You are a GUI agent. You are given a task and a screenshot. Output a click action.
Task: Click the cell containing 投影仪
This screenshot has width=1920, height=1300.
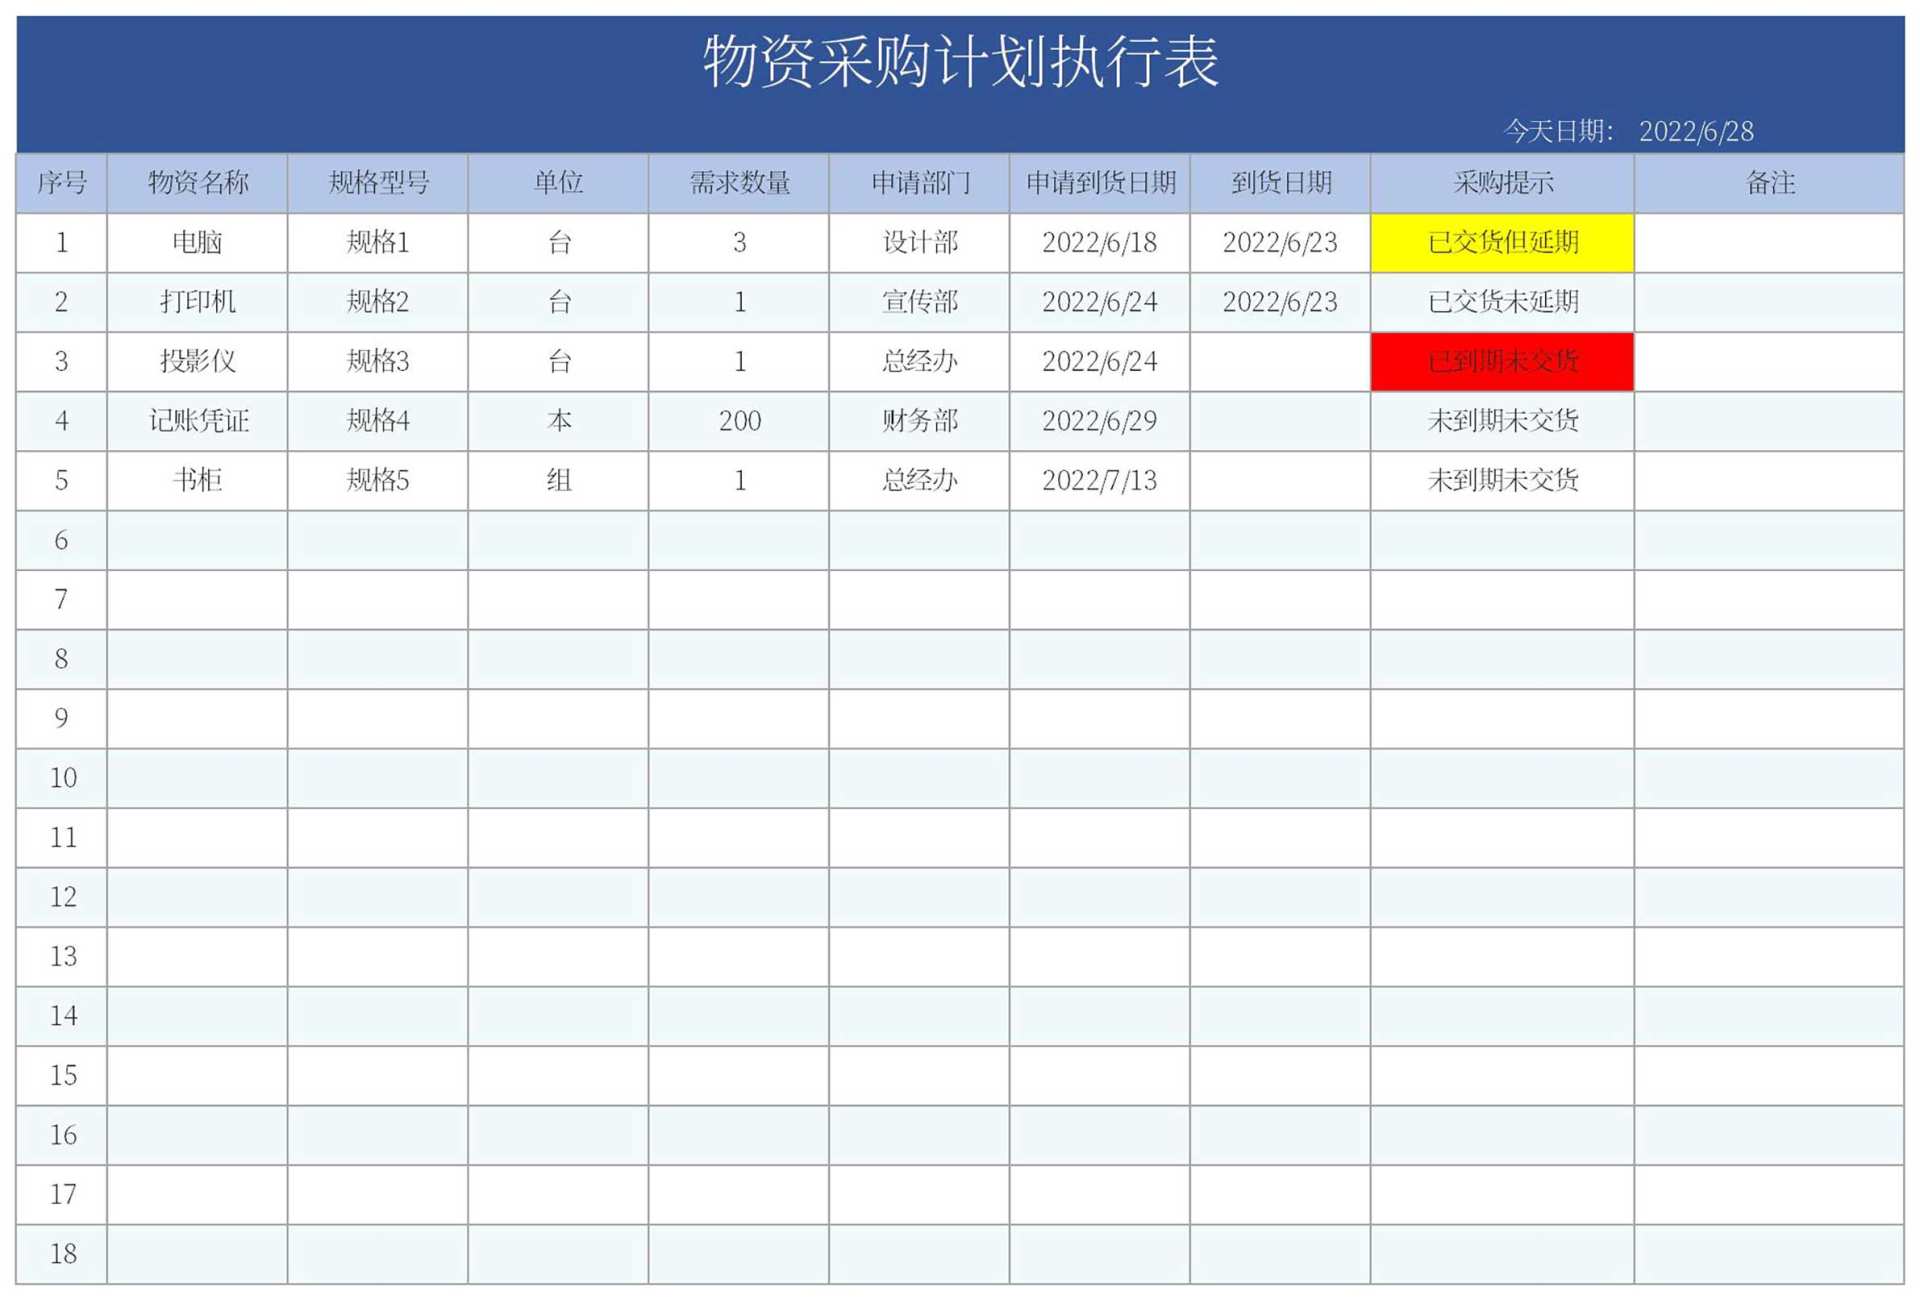(x=197, y=362)
